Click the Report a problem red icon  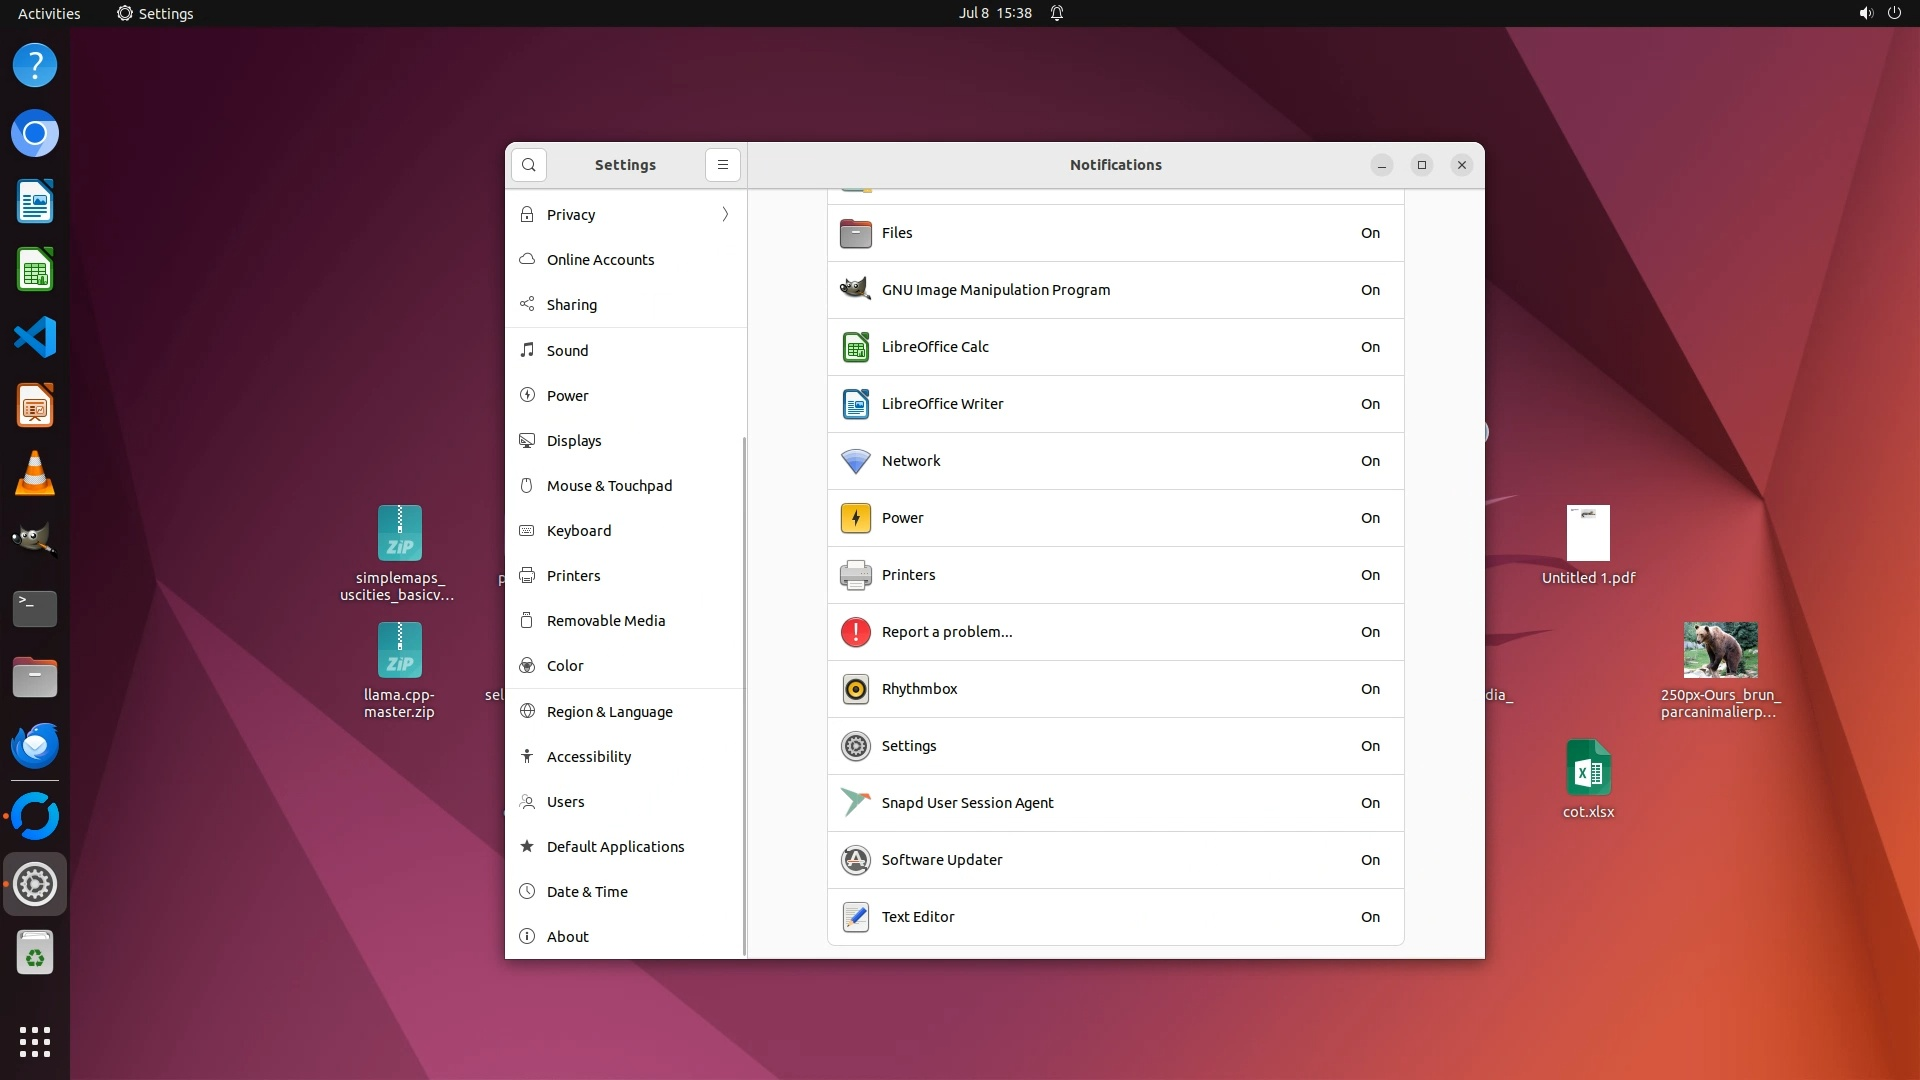[855, 632]
